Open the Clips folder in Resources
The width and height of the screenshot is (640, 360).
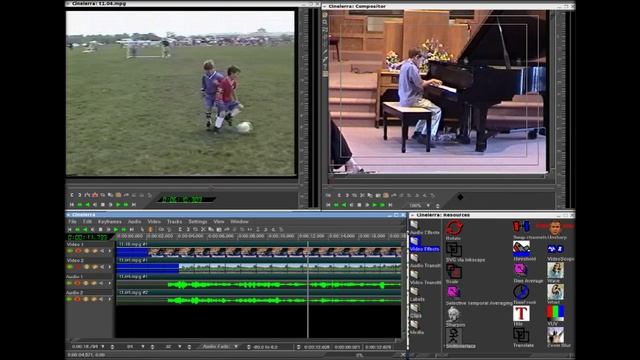pyautogui.click(x=415, y=308)
